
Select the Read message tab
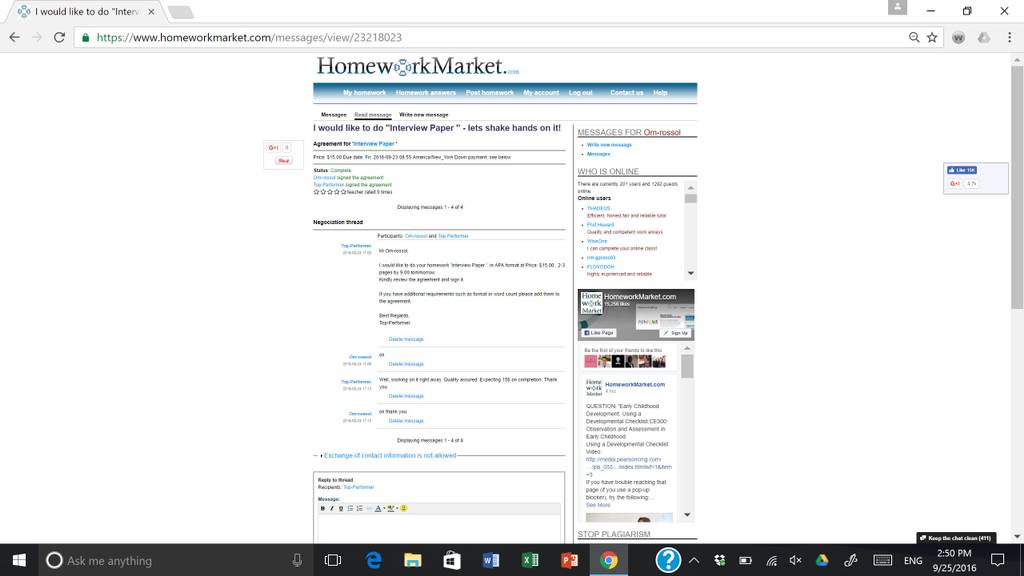(x=373, y=115)
